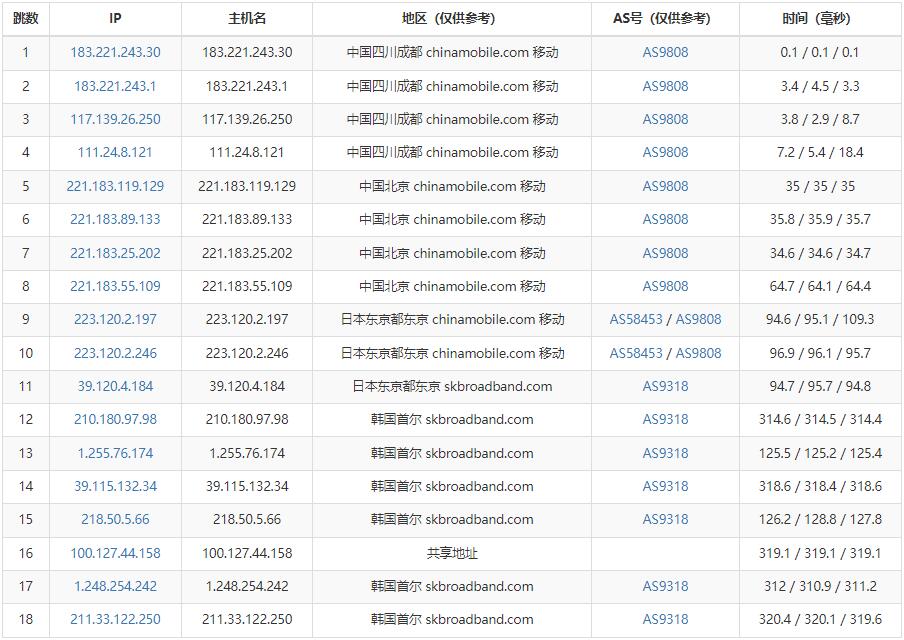Open IP link 211.33.122.250

(115, 619)
